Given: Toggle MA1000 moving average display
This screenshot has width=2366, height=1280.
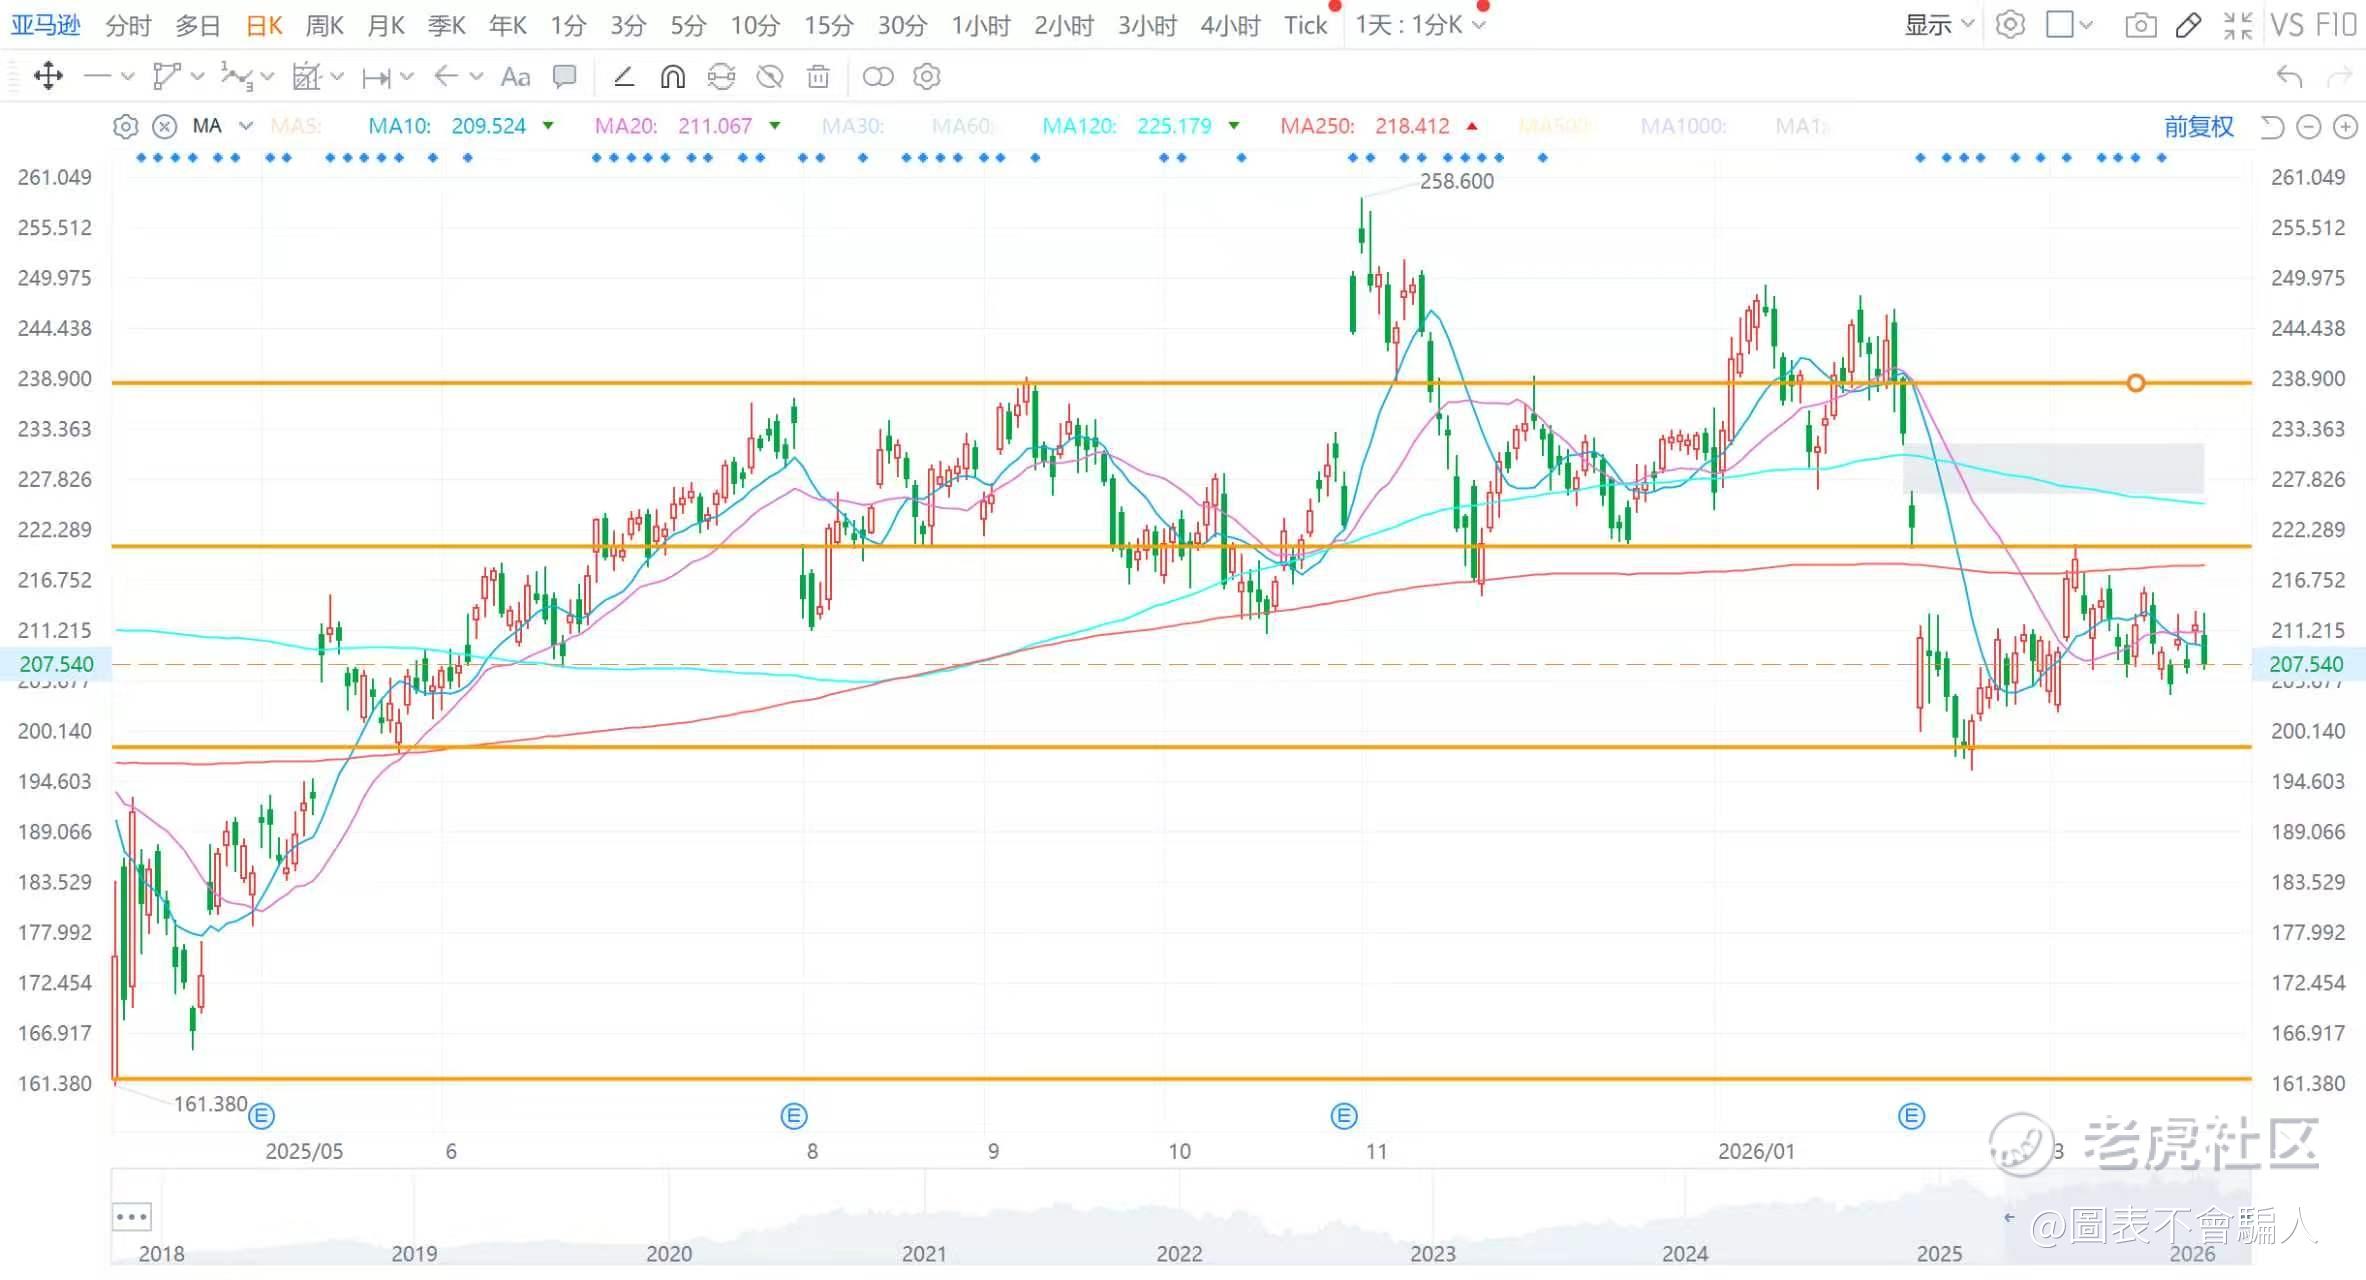Looking at the screenshot, I should pos(1683,126).
